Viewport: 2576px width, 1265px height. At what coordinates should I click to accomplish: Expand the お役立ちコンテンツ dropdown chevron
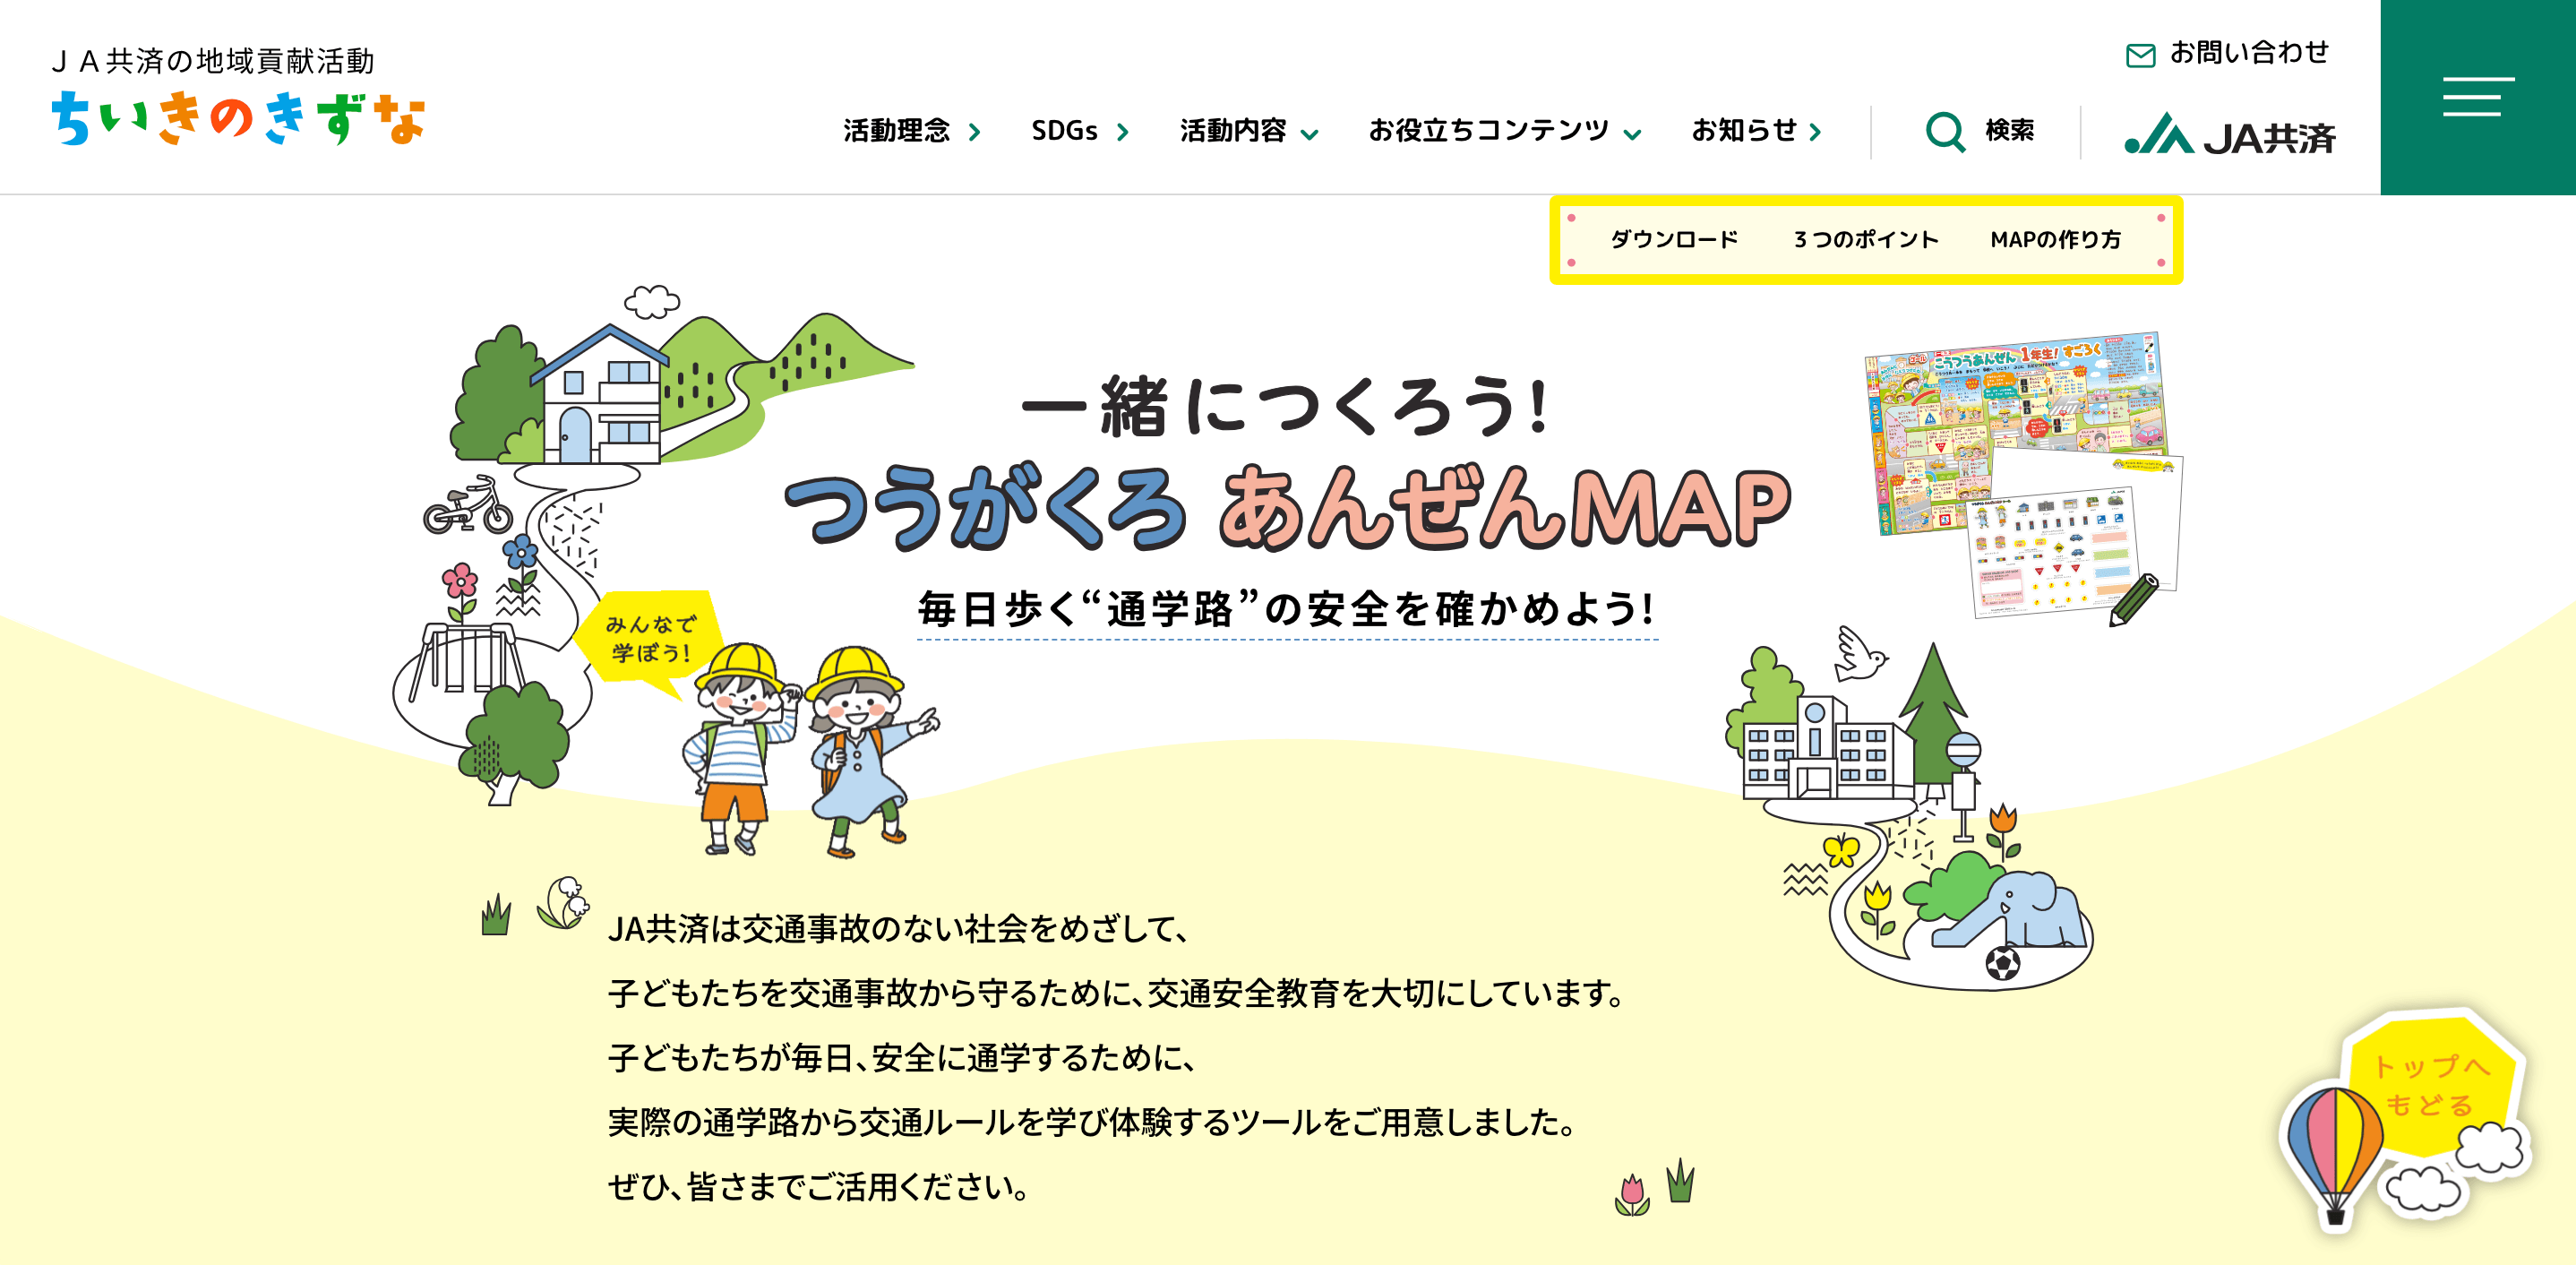pyautogui.click(x=1632, y=134)
